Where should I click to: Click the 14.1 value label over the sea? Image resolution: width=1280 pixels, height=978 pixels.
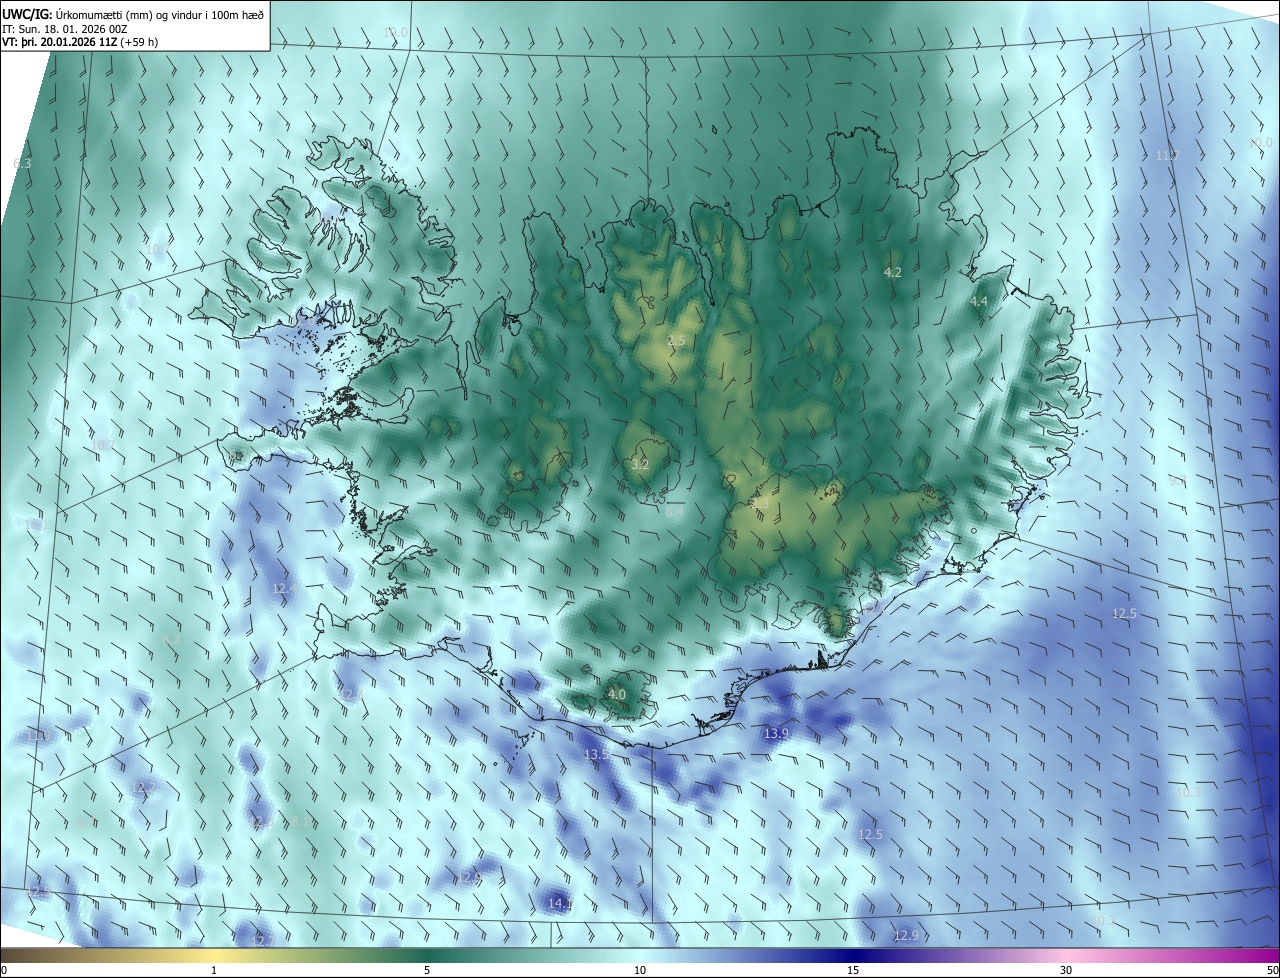click(560, 904)
